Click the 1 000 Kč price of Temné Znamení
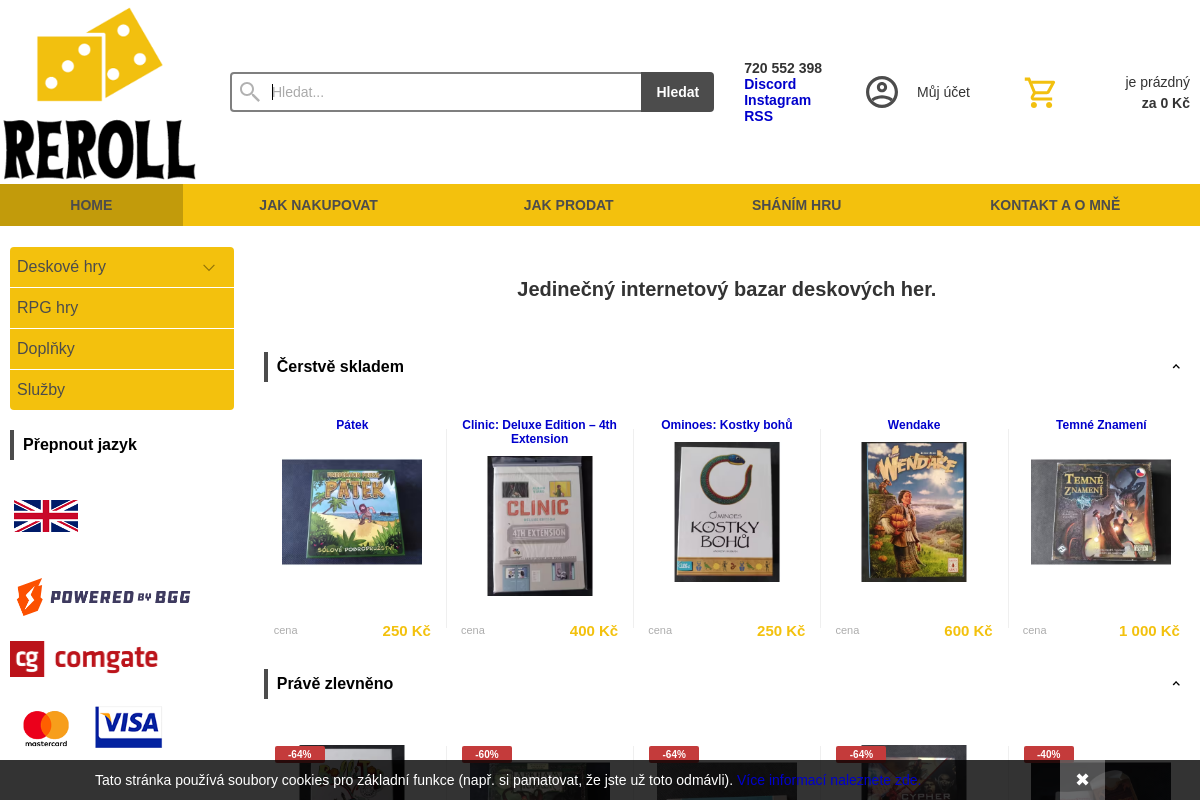 point(1149,631)
